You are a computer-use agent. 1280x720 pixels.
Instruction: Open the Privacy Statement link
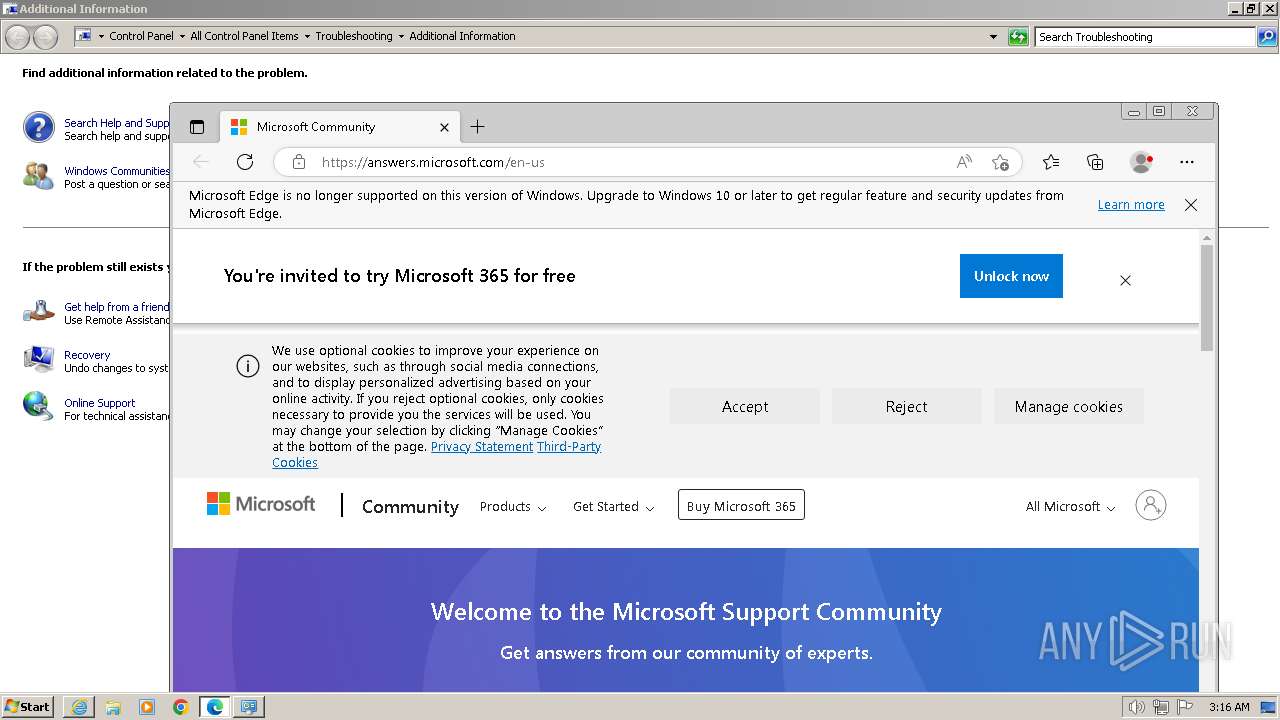click(482, 447)
